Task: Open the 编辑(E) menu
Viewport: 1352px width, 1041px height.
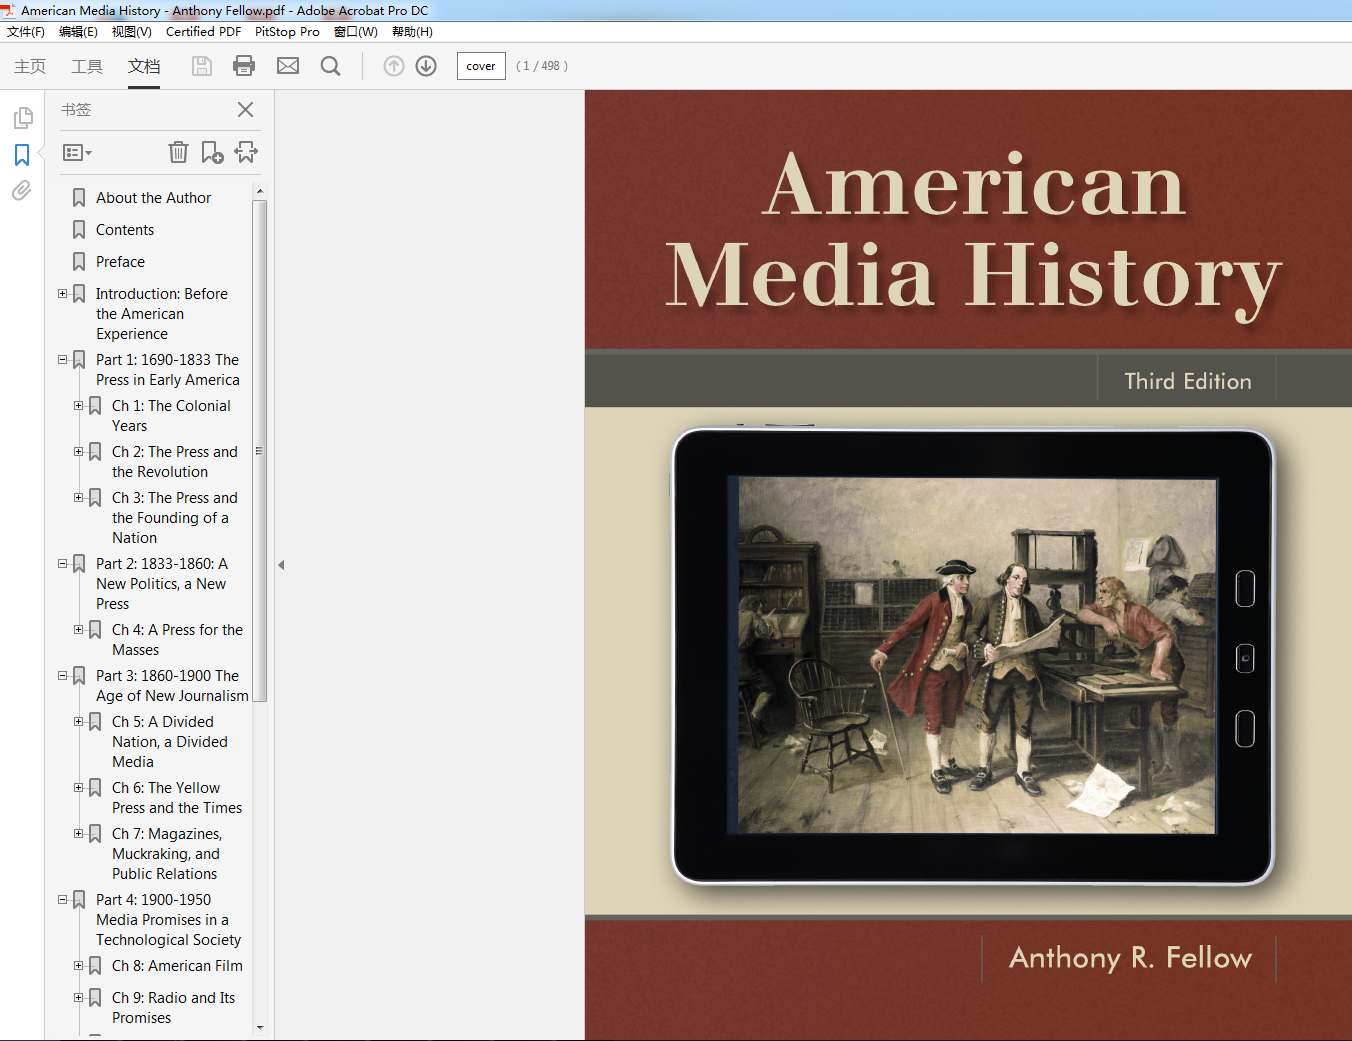Action: pos(78,32)
